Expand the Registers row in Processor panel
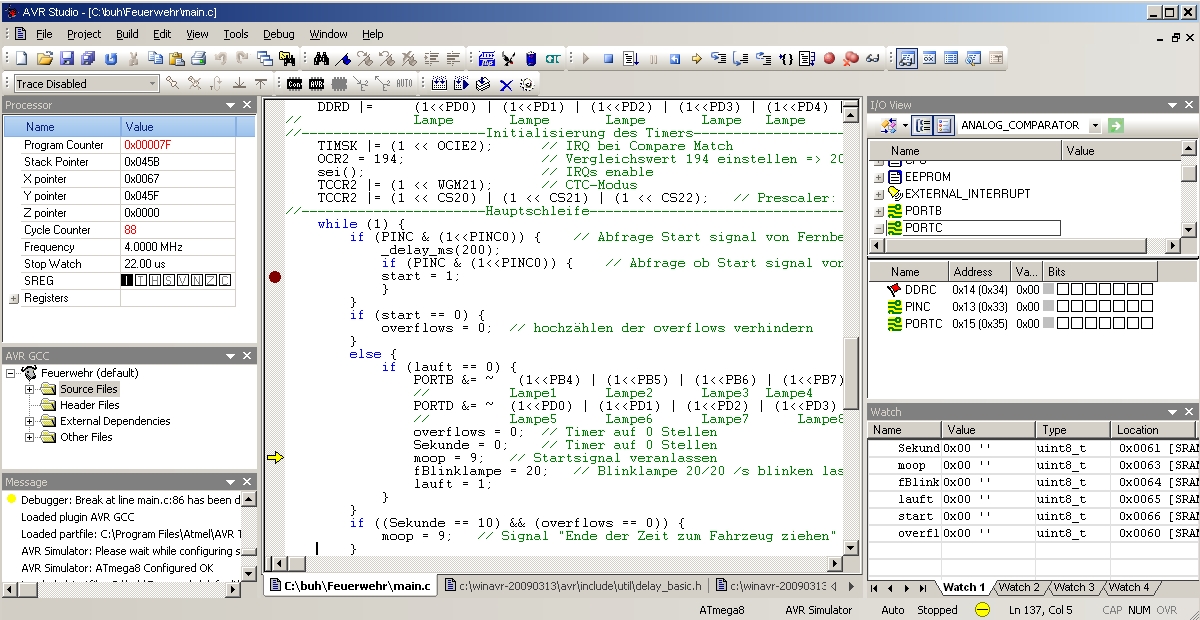This screenshot has width=1200, height=620. [14, 298]
